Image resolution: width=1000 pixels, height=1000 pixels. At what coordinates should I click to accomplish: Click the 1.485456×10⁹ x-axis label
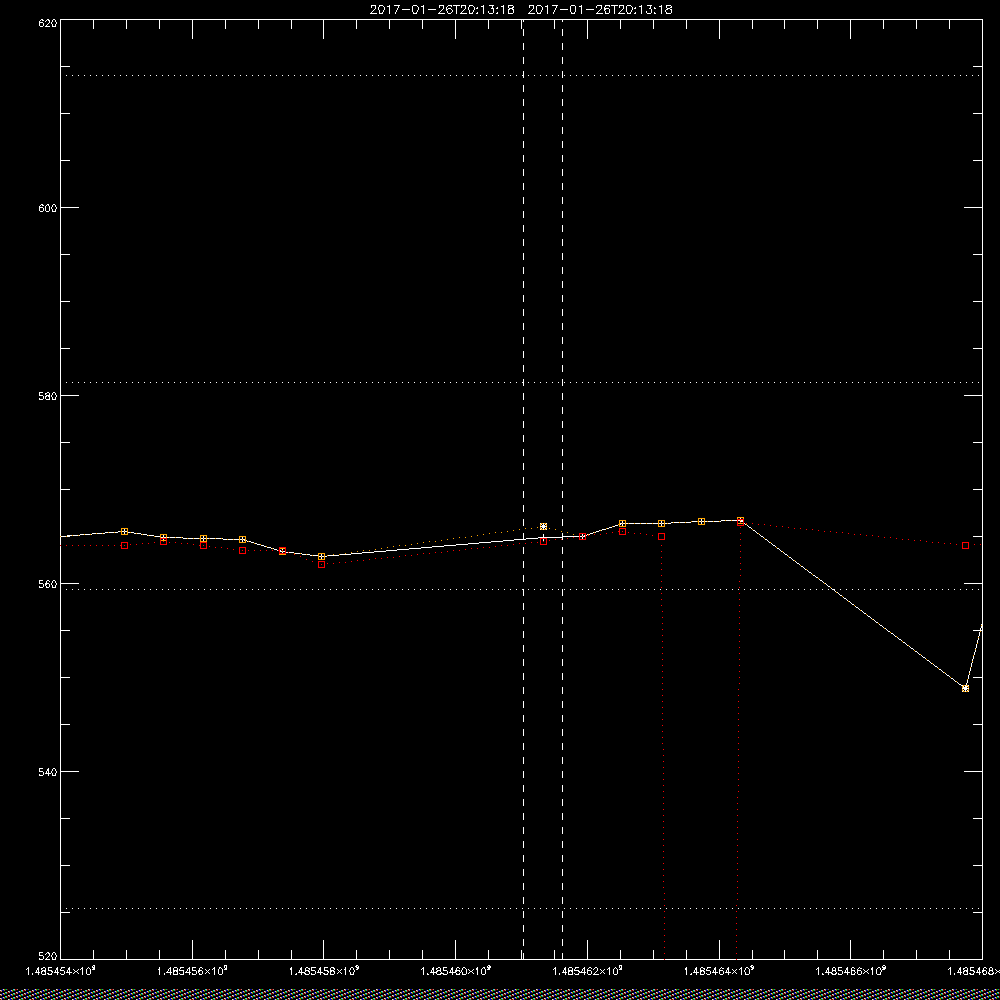(x=193, y=971)
